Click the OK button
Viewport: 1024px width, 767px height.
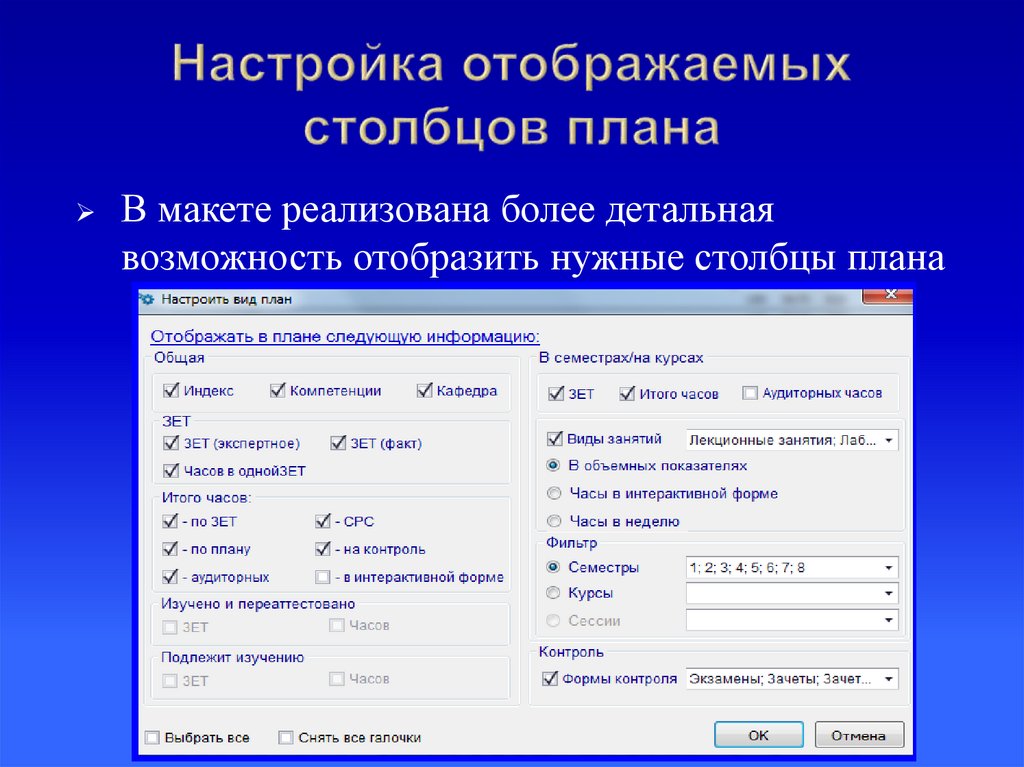[x=758, y=734]
